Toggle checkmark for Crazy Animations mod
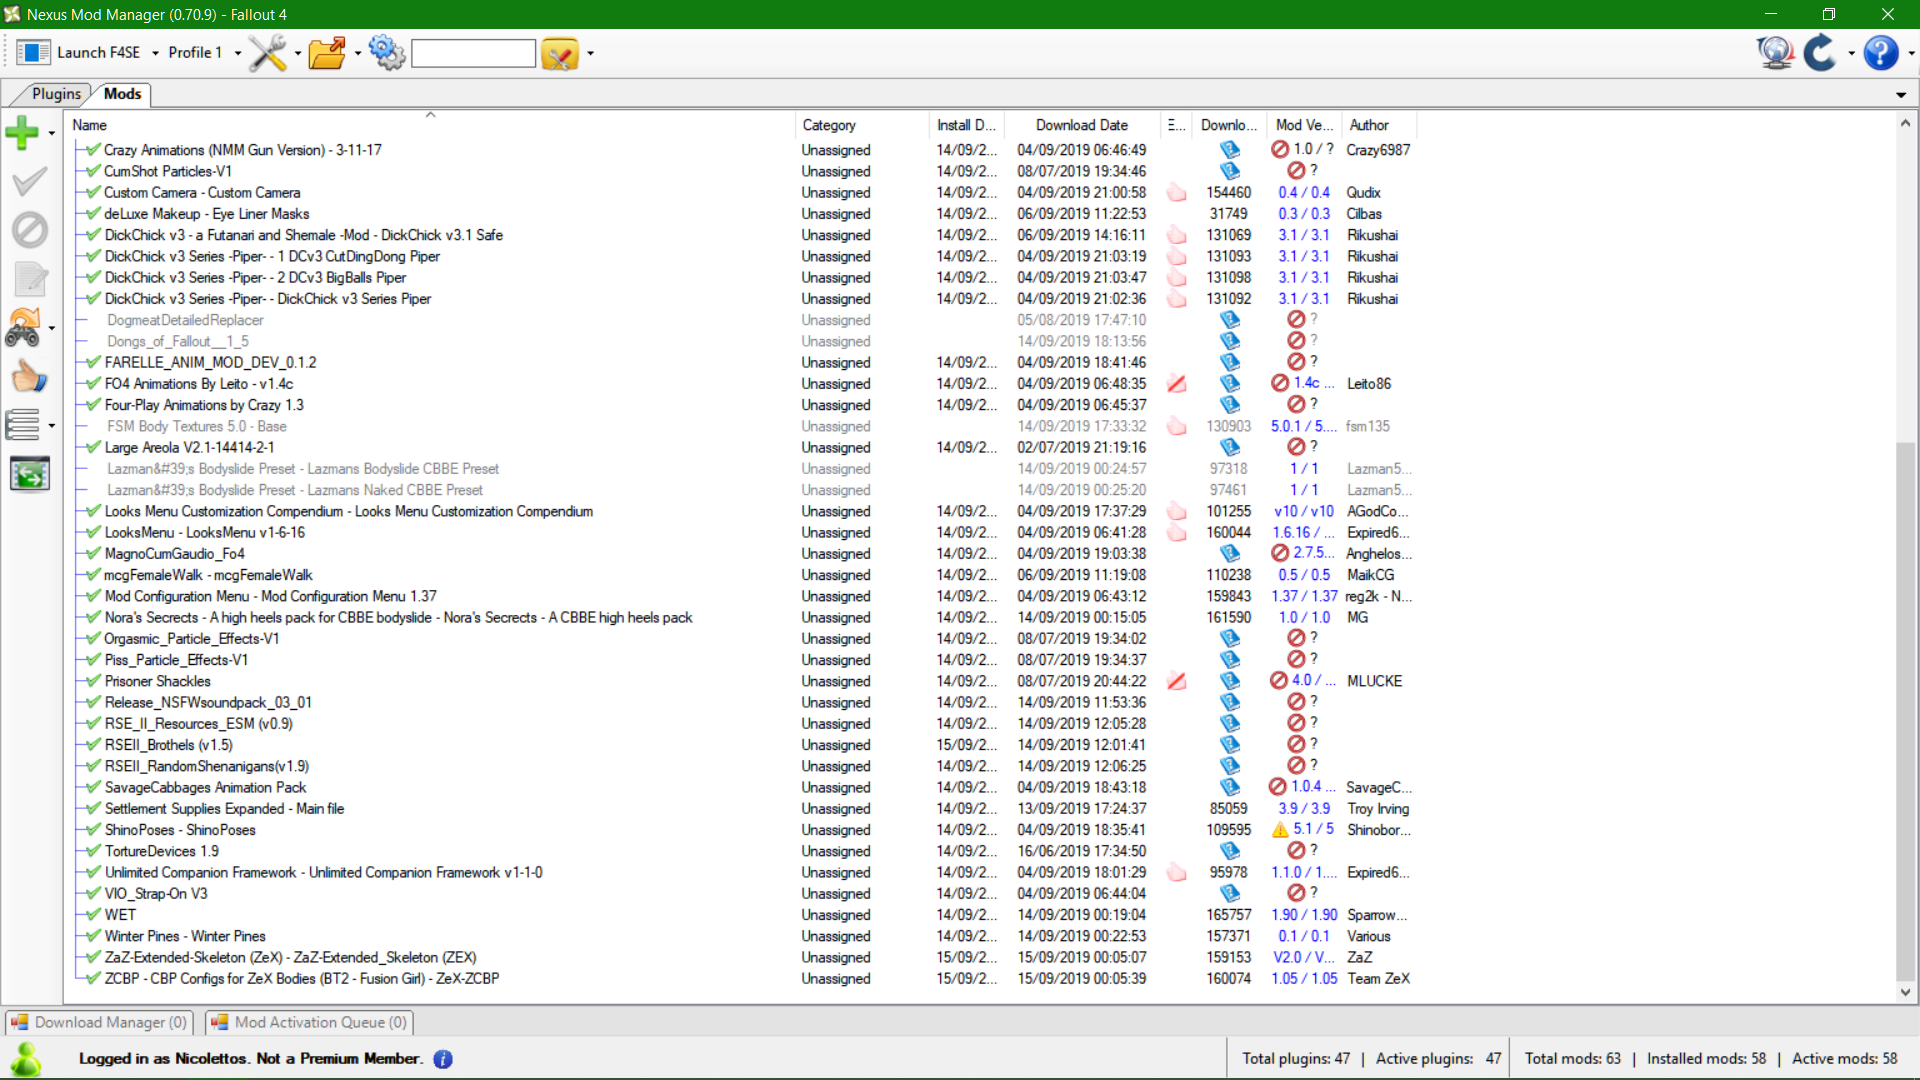This screenshot has width=1920, height=1080. pyautogui.click(x=93, y=150)
